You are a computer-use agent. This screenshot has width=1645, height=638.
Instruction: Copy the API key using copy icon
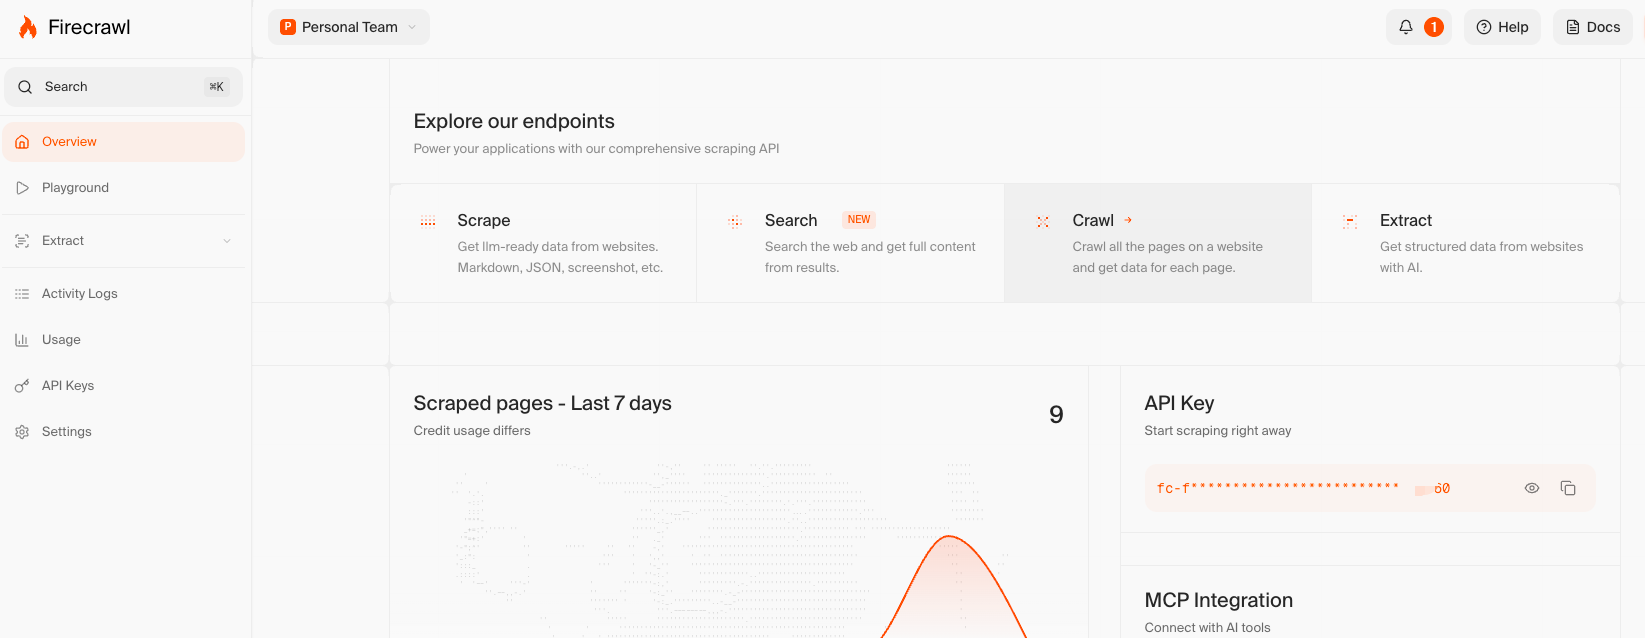click(x=1567, y=488)
